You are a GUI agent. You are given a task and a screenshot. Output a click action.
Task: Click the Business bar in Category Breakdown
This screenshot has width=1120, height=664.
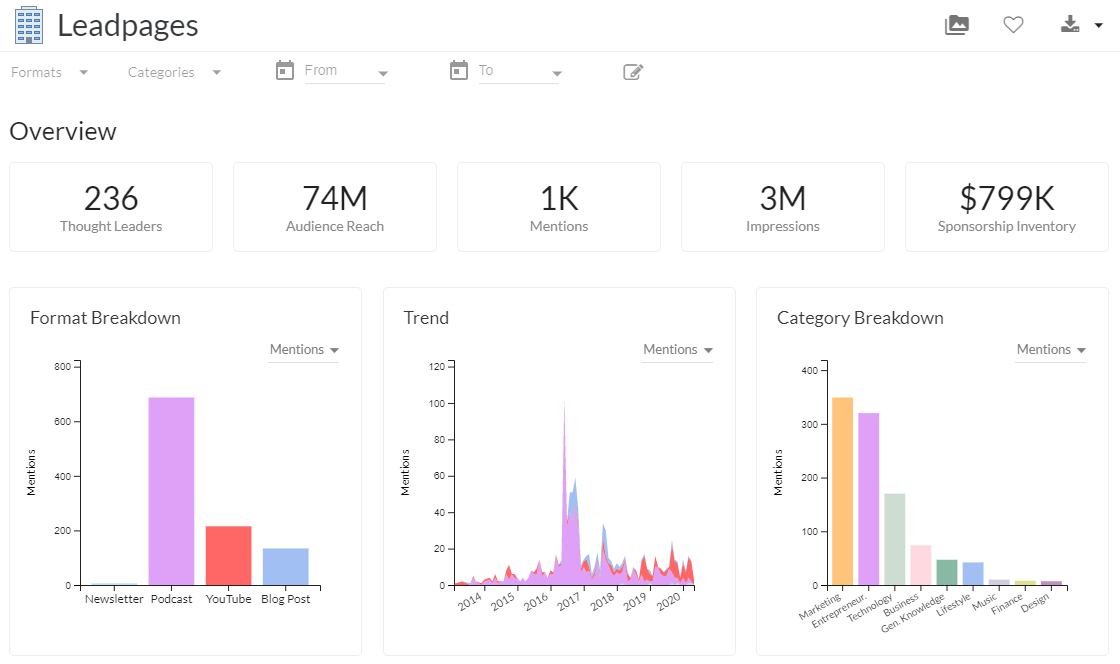pyautogui.click(x=921, y=565)
